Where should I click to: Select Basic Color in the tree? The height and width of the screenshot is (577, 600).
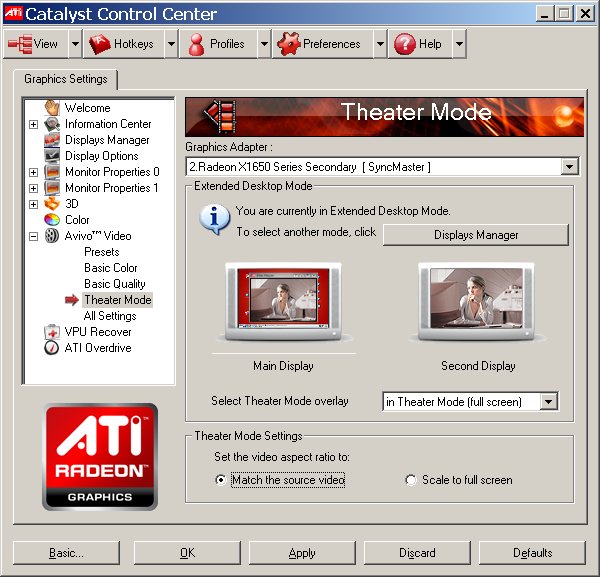pyautogui.click(x=111, y=268)
